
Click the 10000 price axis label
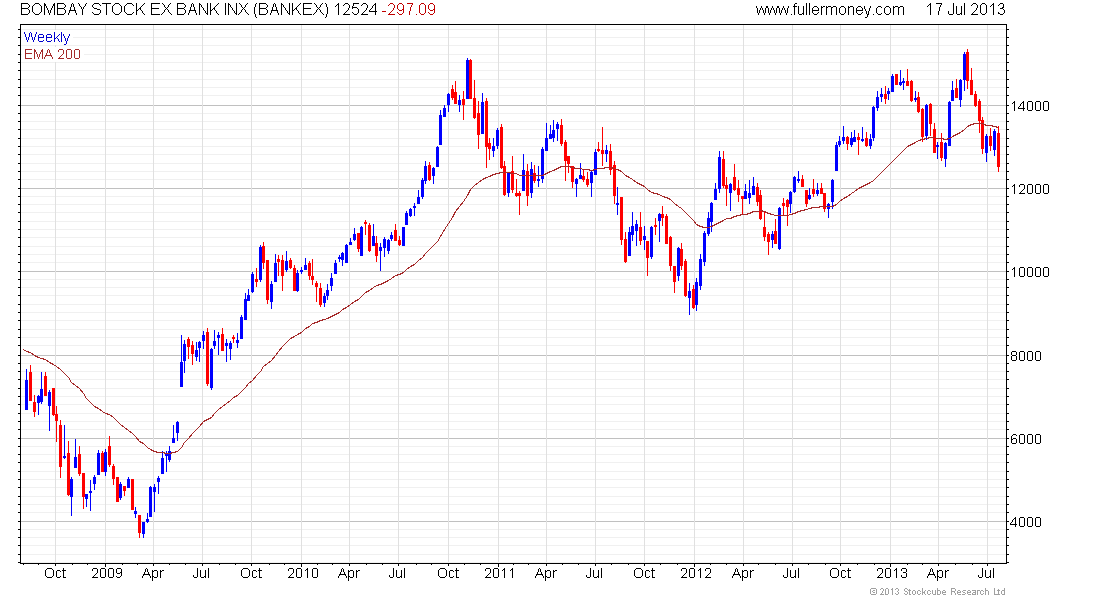[1030, 272]
